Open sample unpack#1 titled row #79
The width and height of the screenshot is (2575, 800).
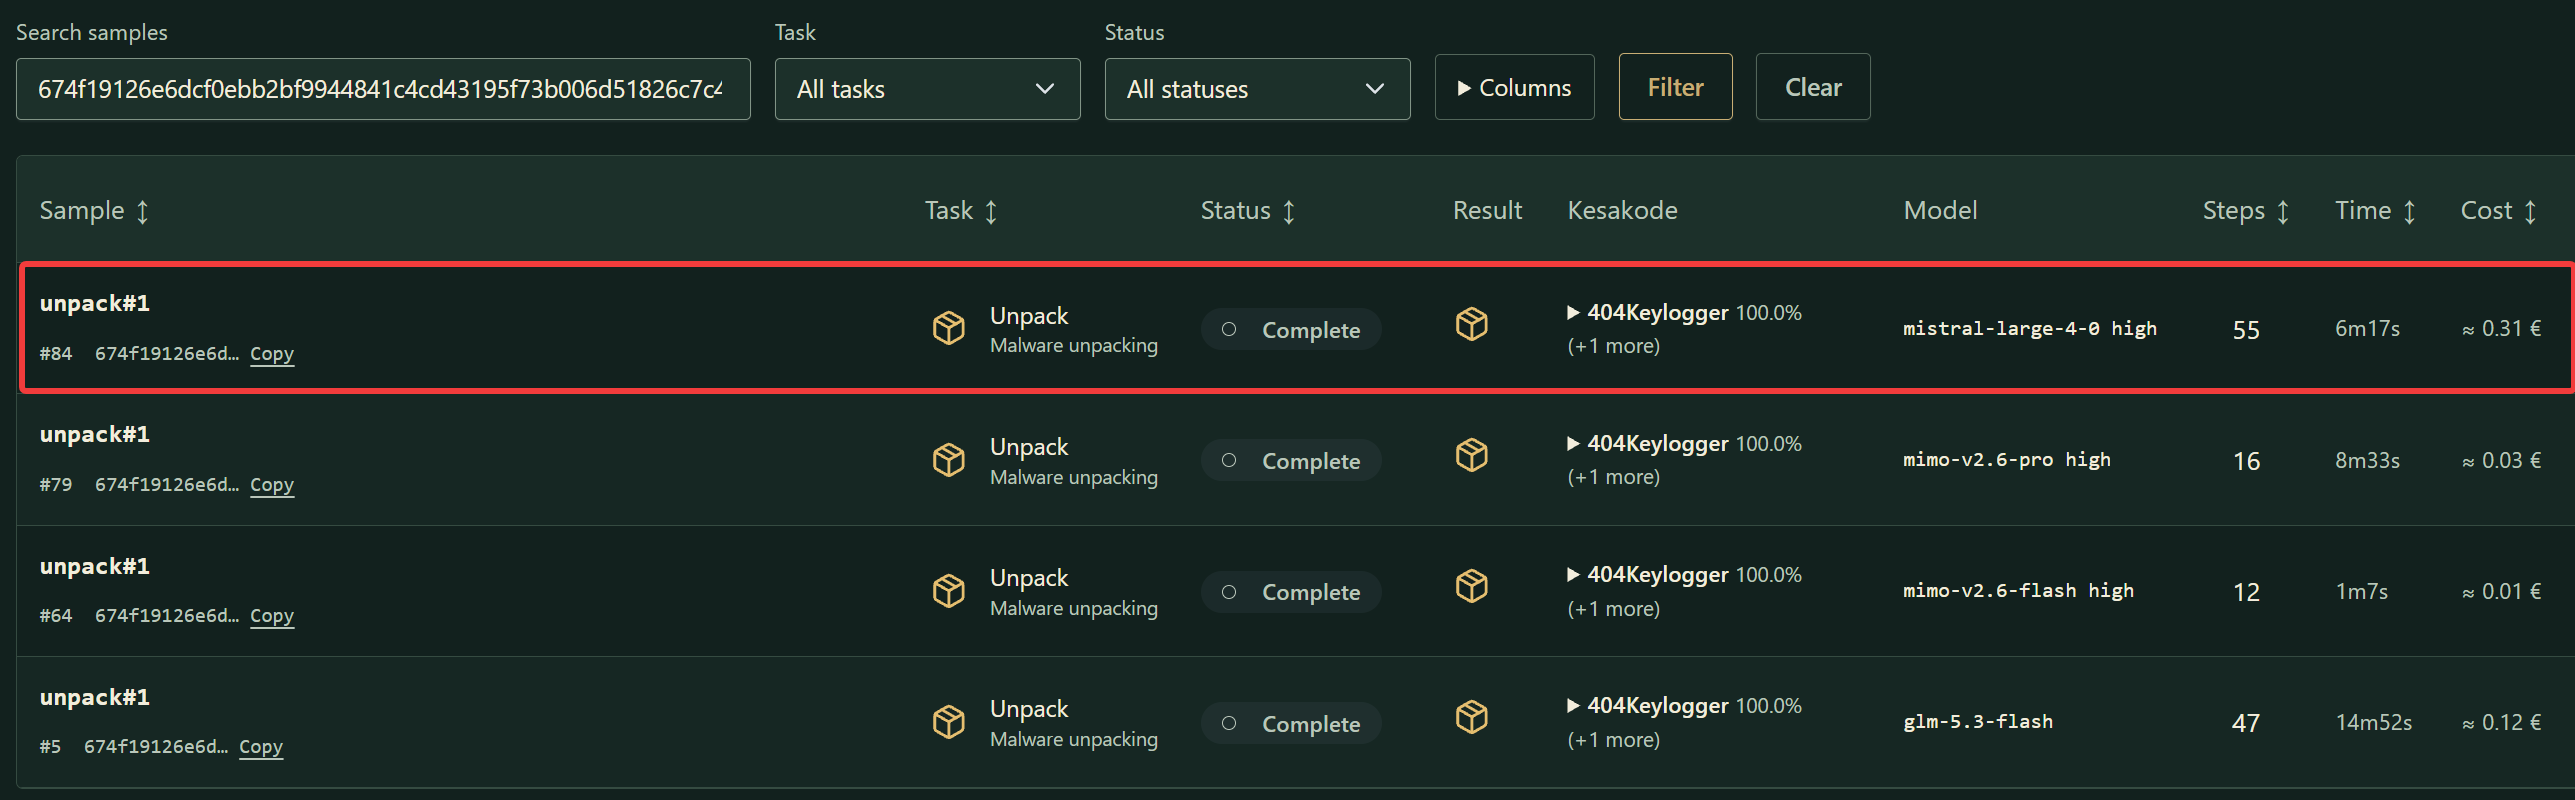point(95,434)
